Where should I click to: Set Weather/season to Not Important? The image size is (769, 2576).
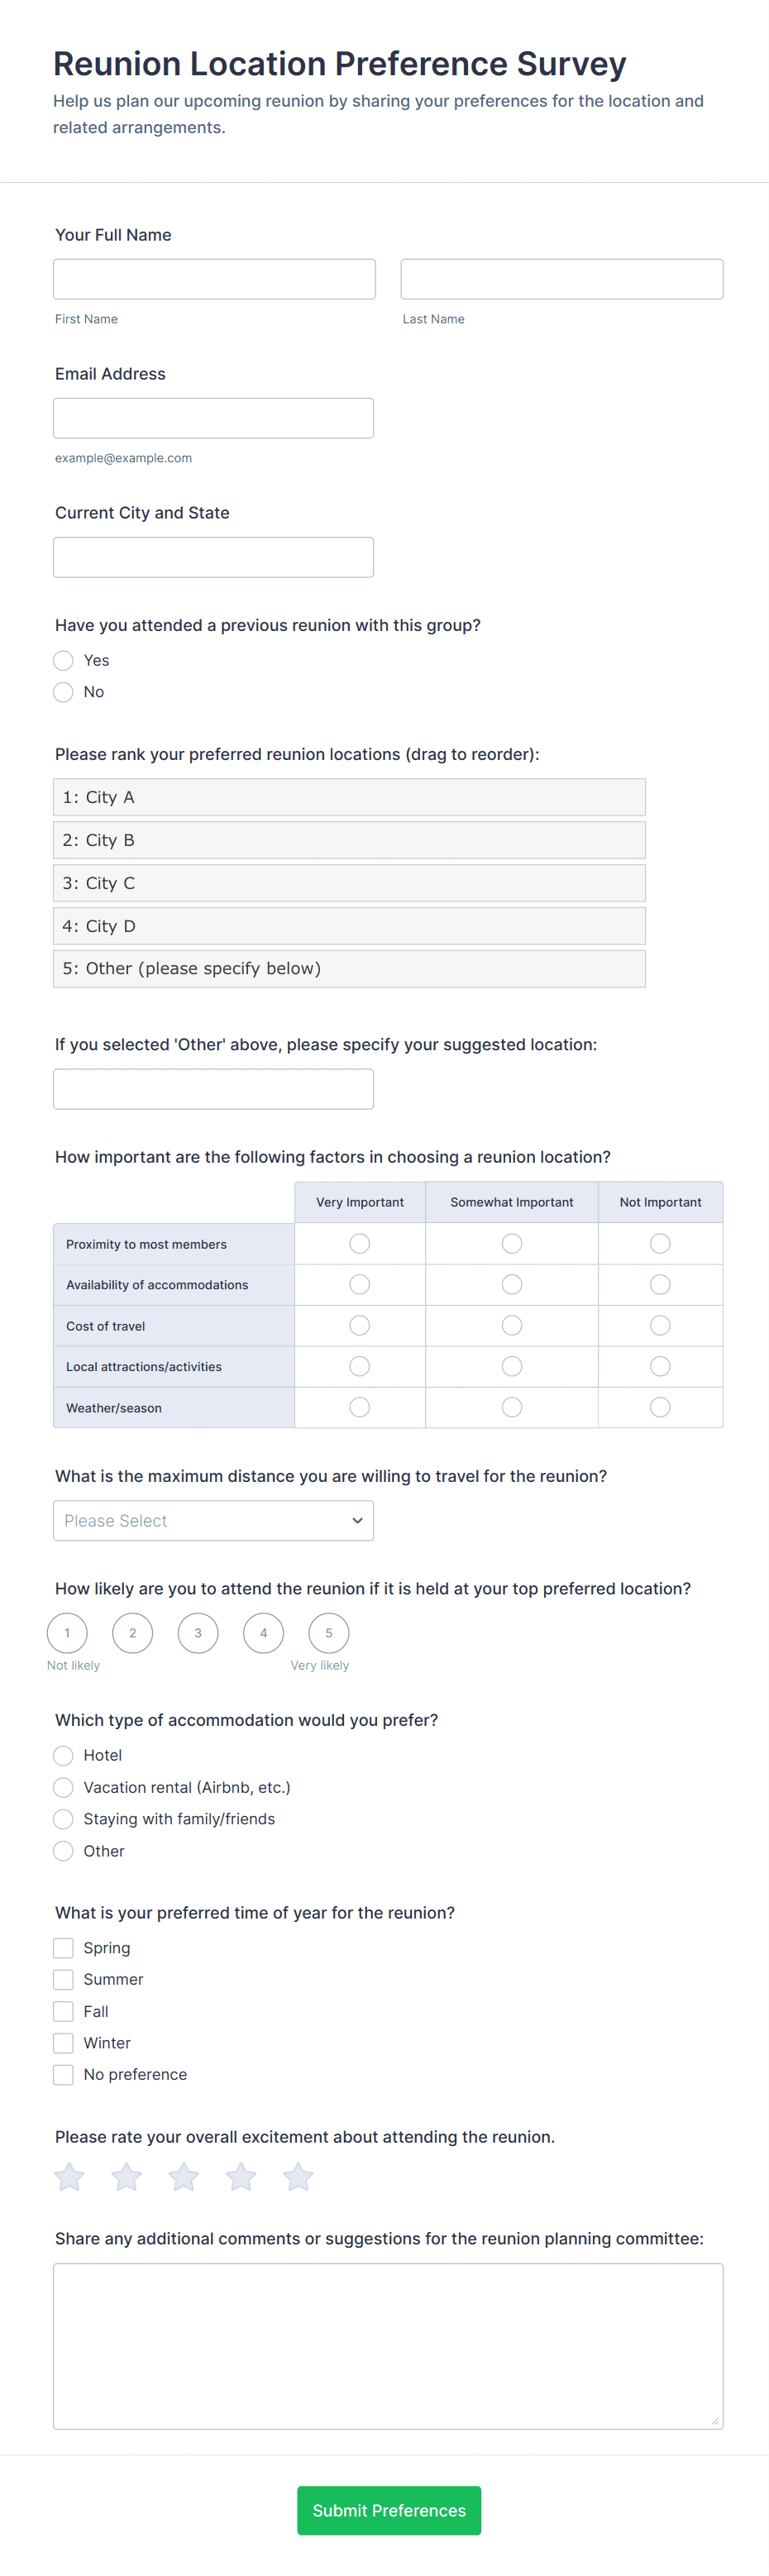(x=660, y=1407)
